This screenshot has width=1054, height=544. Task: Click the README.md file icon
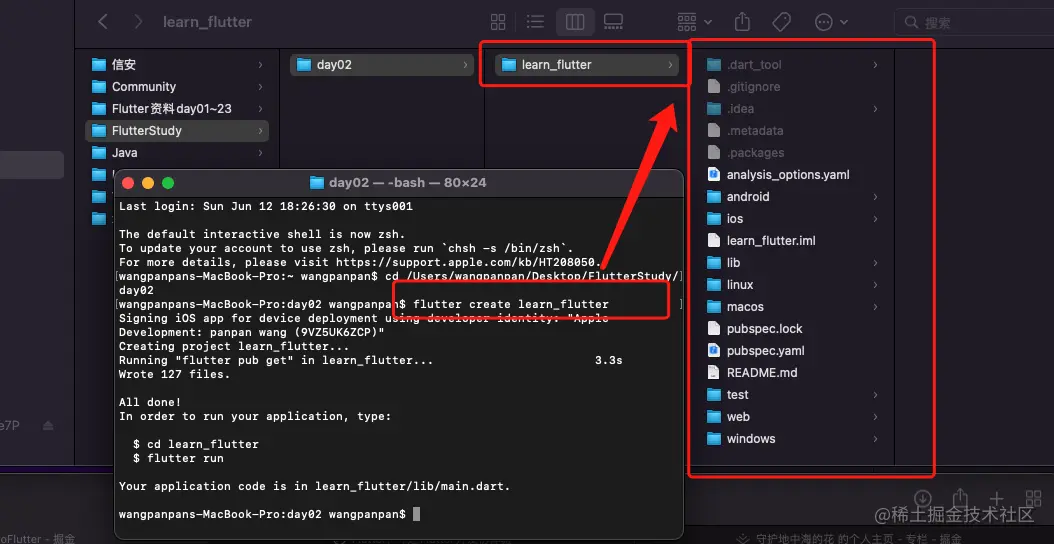[x=714, y=373]
